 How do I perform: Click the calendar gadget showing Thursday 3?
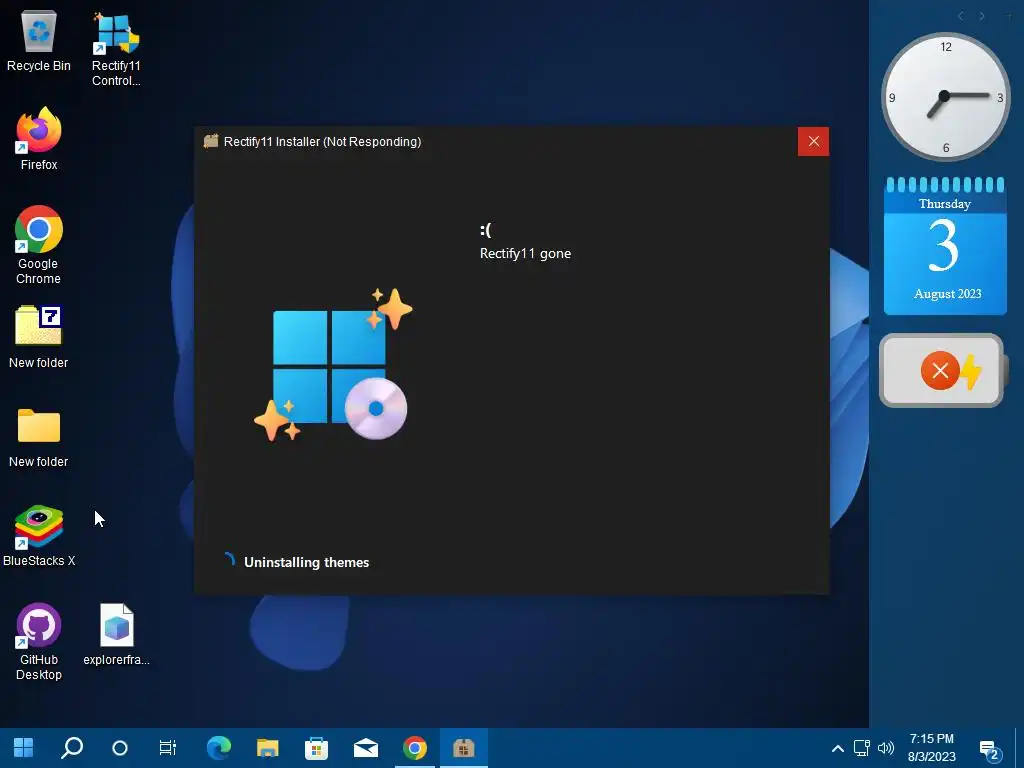[945, 246]
